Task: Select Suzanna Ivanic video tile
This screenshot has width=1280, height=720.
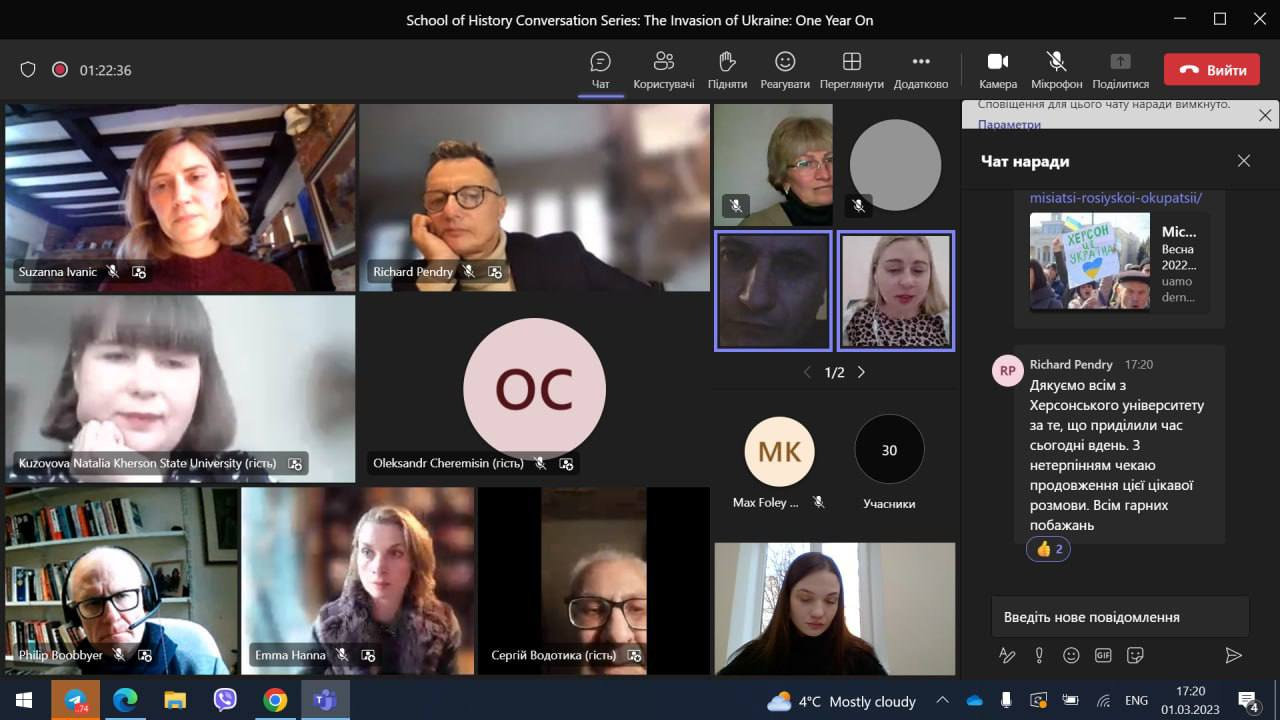Action: click(180, 197)
